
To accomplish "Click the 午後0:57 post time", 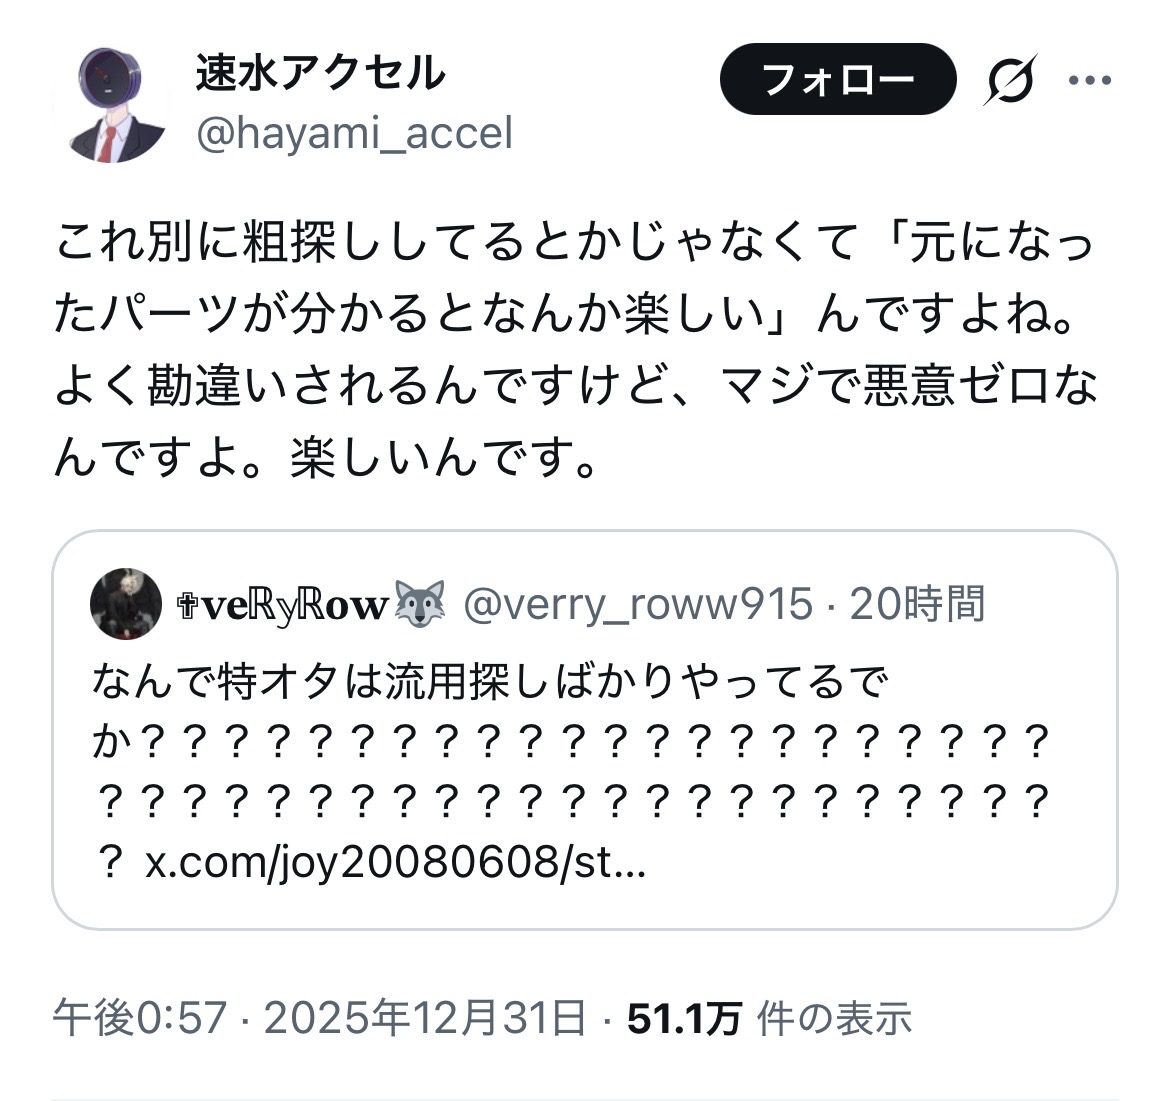I will pos(140,1017).
